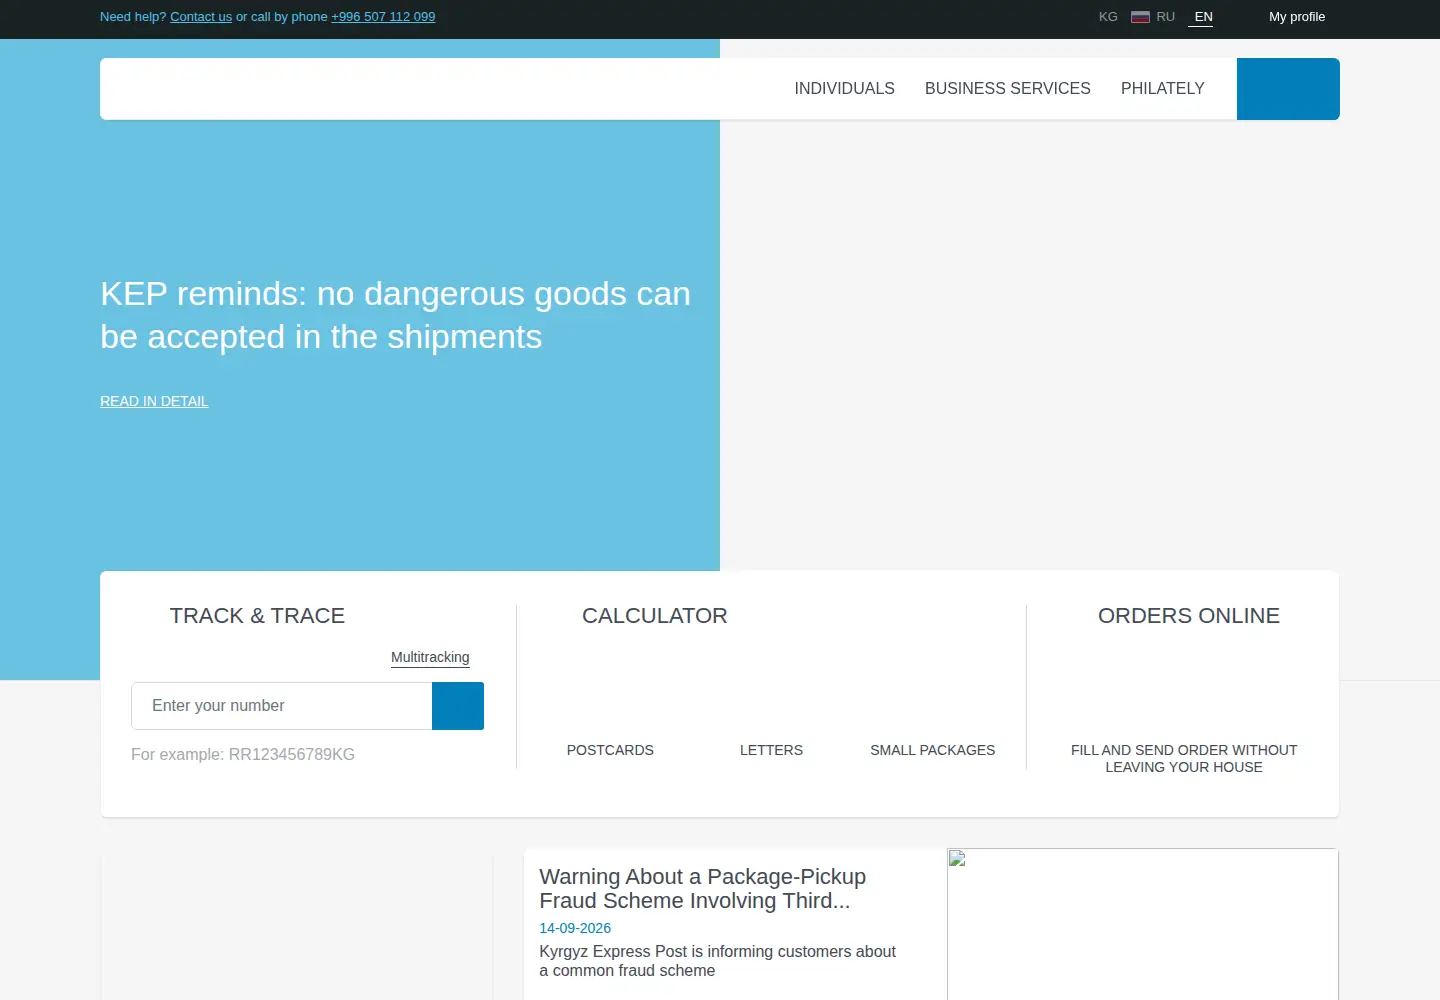This screenshot has width=1440, height=1000.
Task: Click the KEP dangerous goods reminder headline
Action: click(395, 315)
